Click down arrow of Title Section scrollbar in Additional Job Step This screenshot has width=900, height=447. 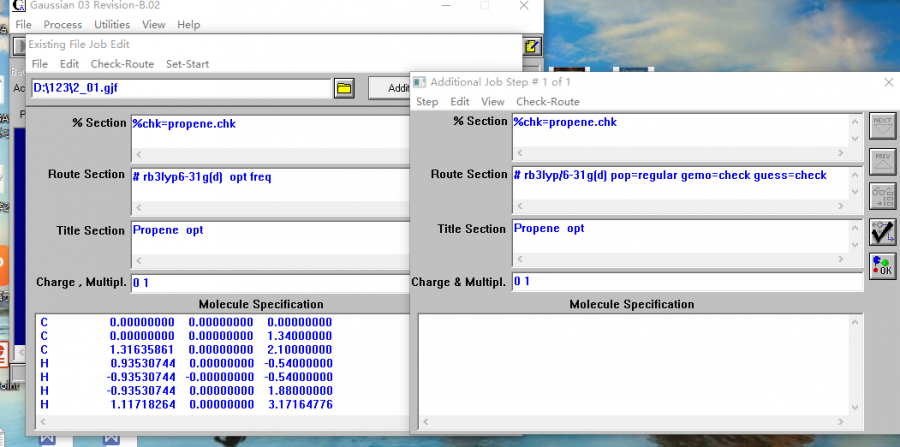coord(855,245)
